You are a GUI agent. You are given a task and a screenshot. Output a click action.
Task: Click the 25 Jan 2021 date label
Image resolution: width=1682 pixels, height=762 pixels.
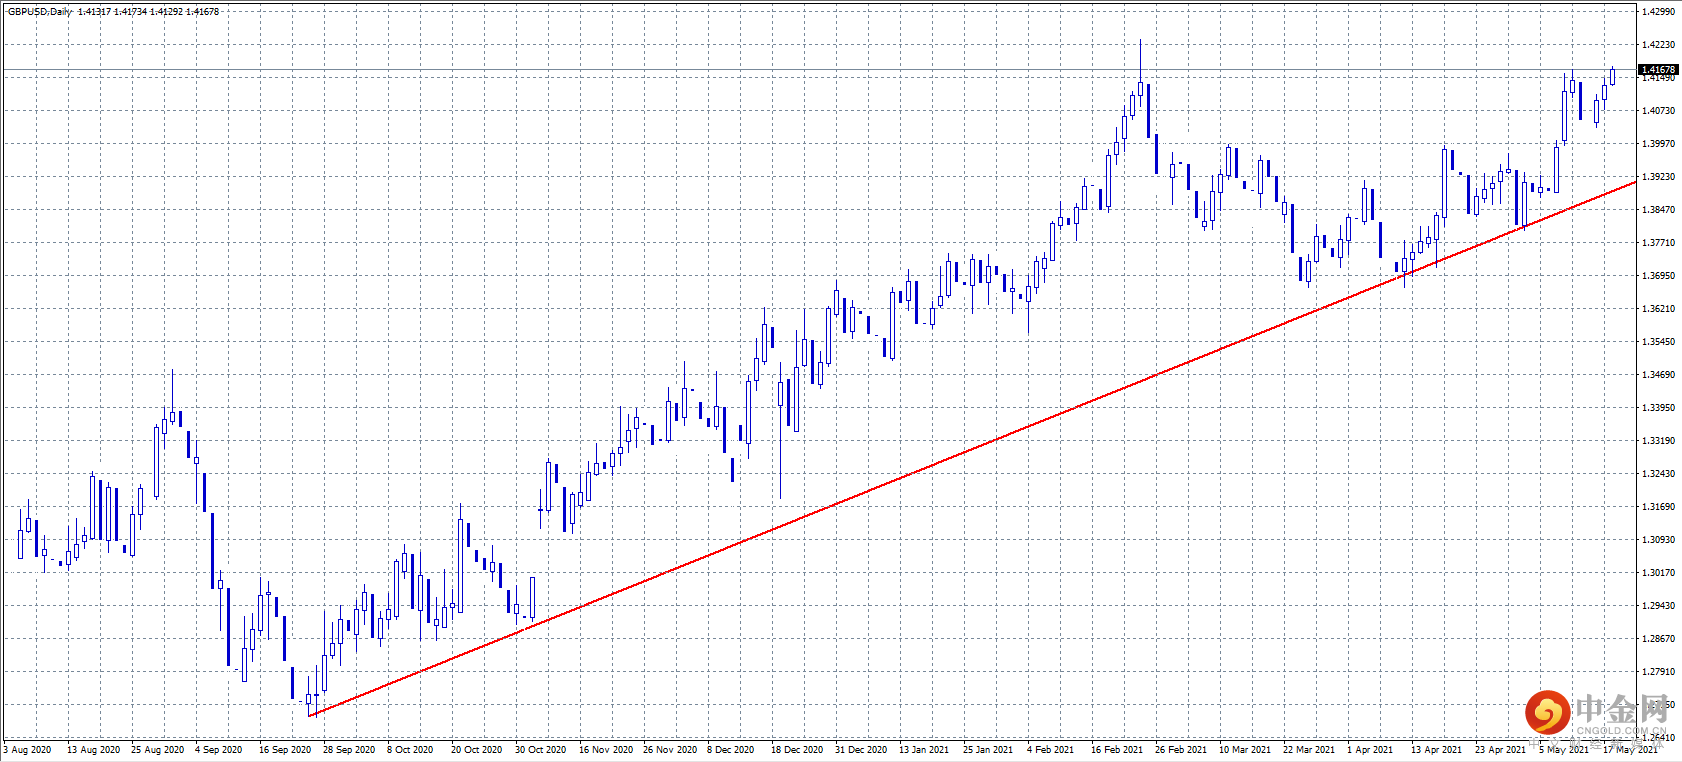(x=988, y=750)
